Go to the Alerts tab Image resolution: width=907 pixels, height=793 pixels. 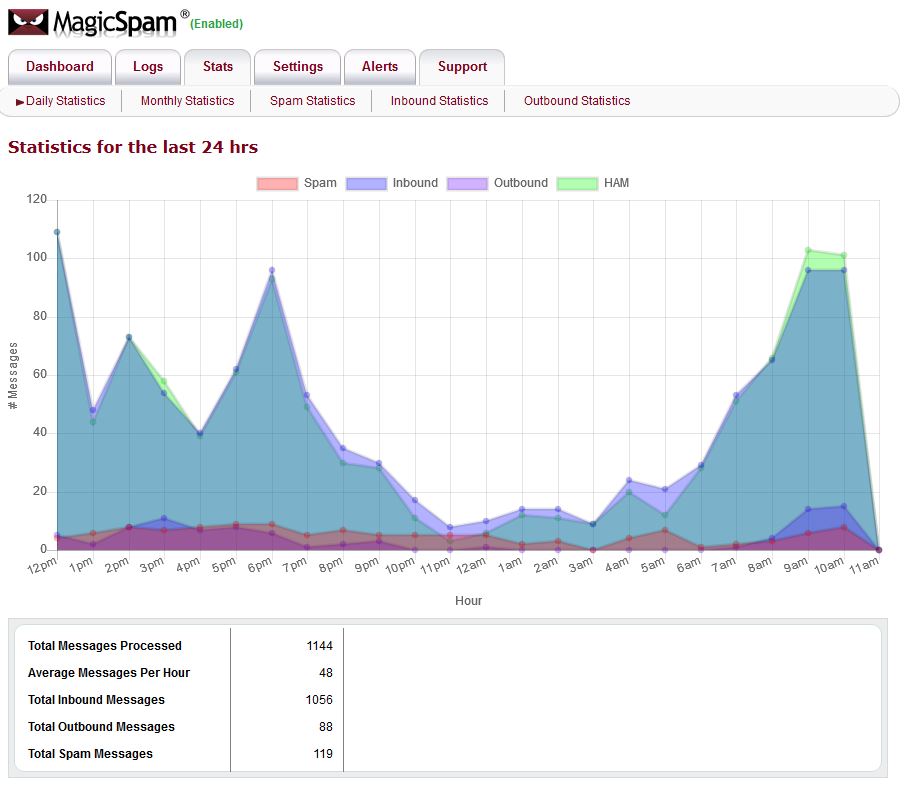[380, 67]
